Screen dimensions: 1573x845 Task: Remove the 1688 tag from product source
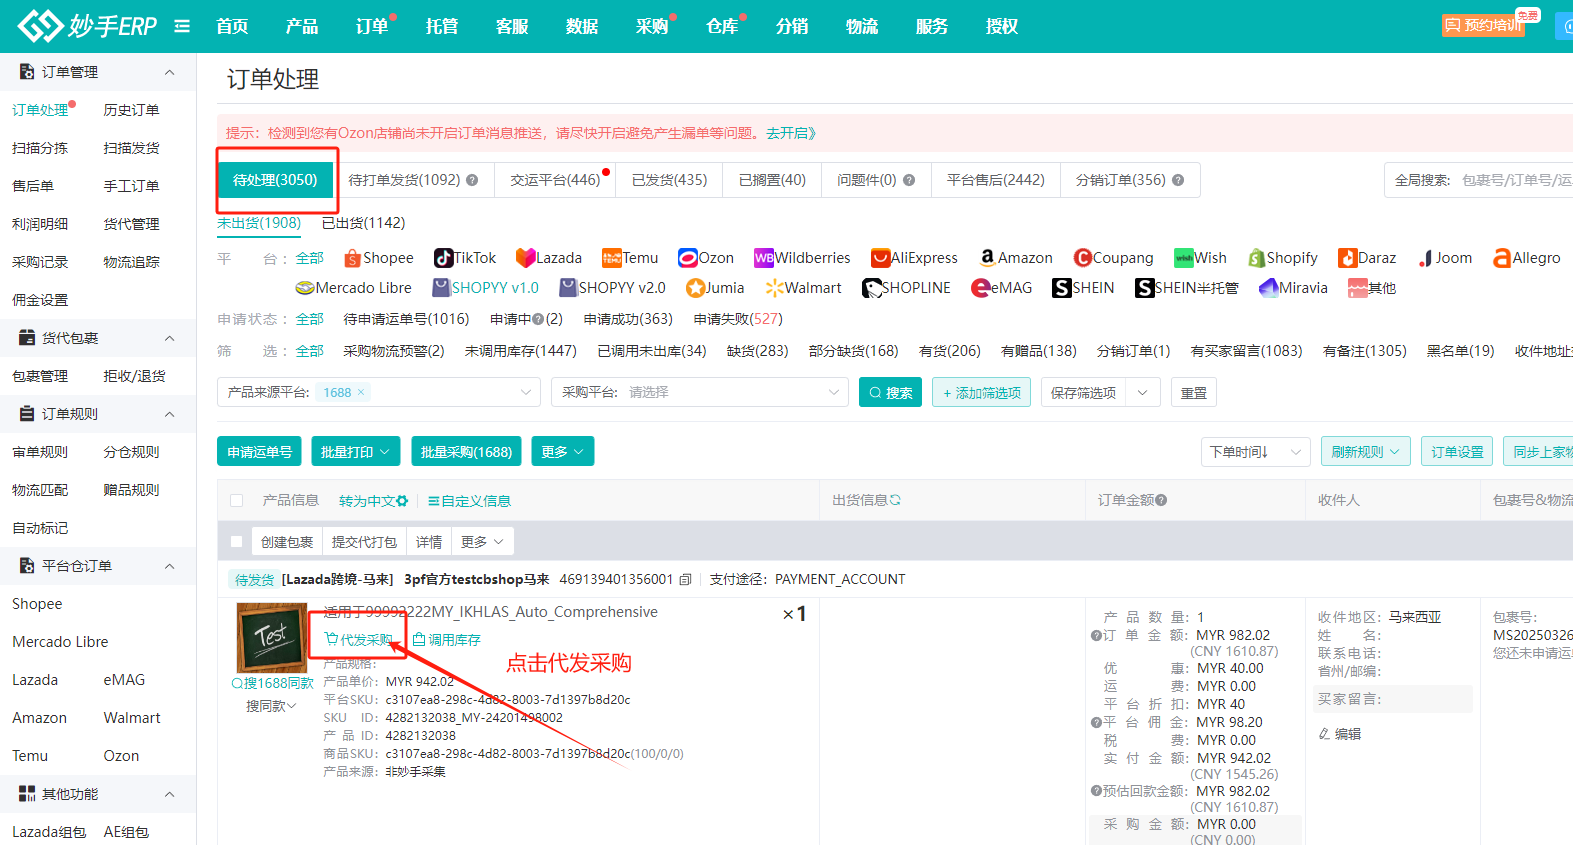coord(361,392)
